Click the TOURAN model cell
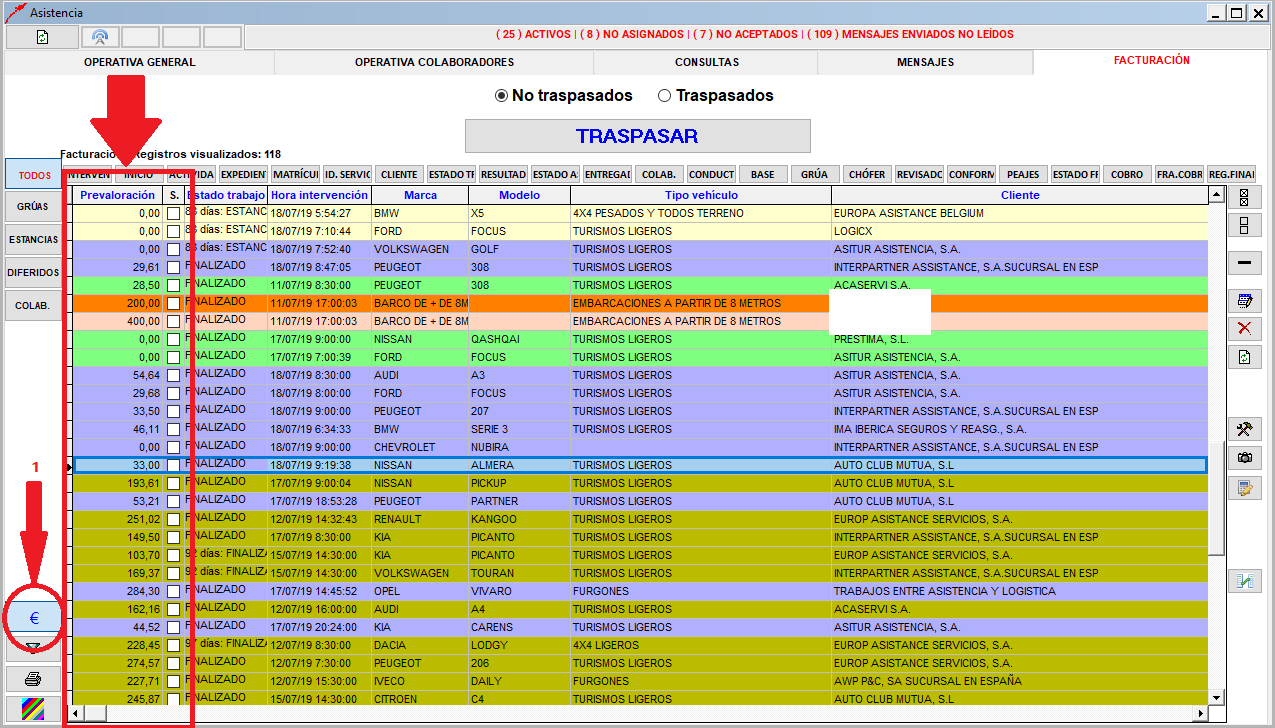1275x728 pixels. 519,573
